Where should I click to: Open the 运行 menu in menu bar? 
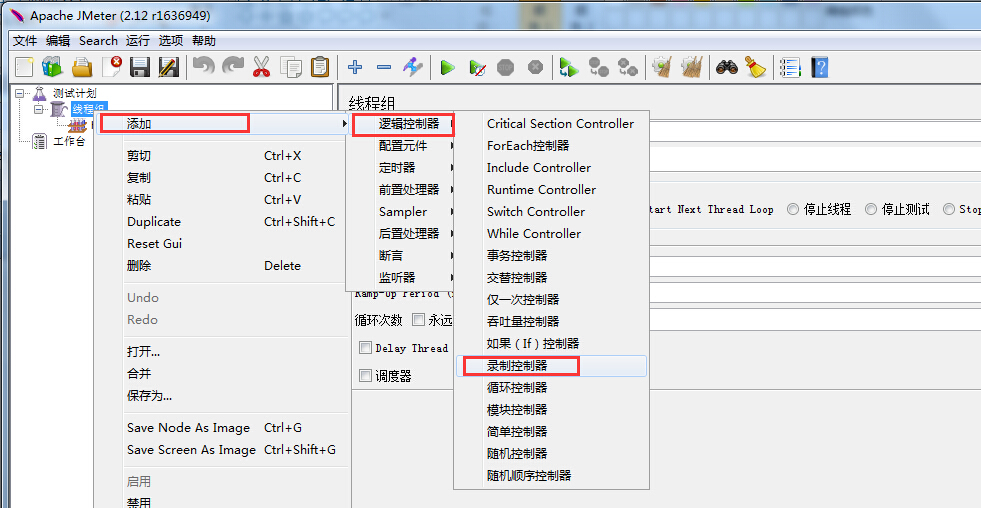click(138, 41)
